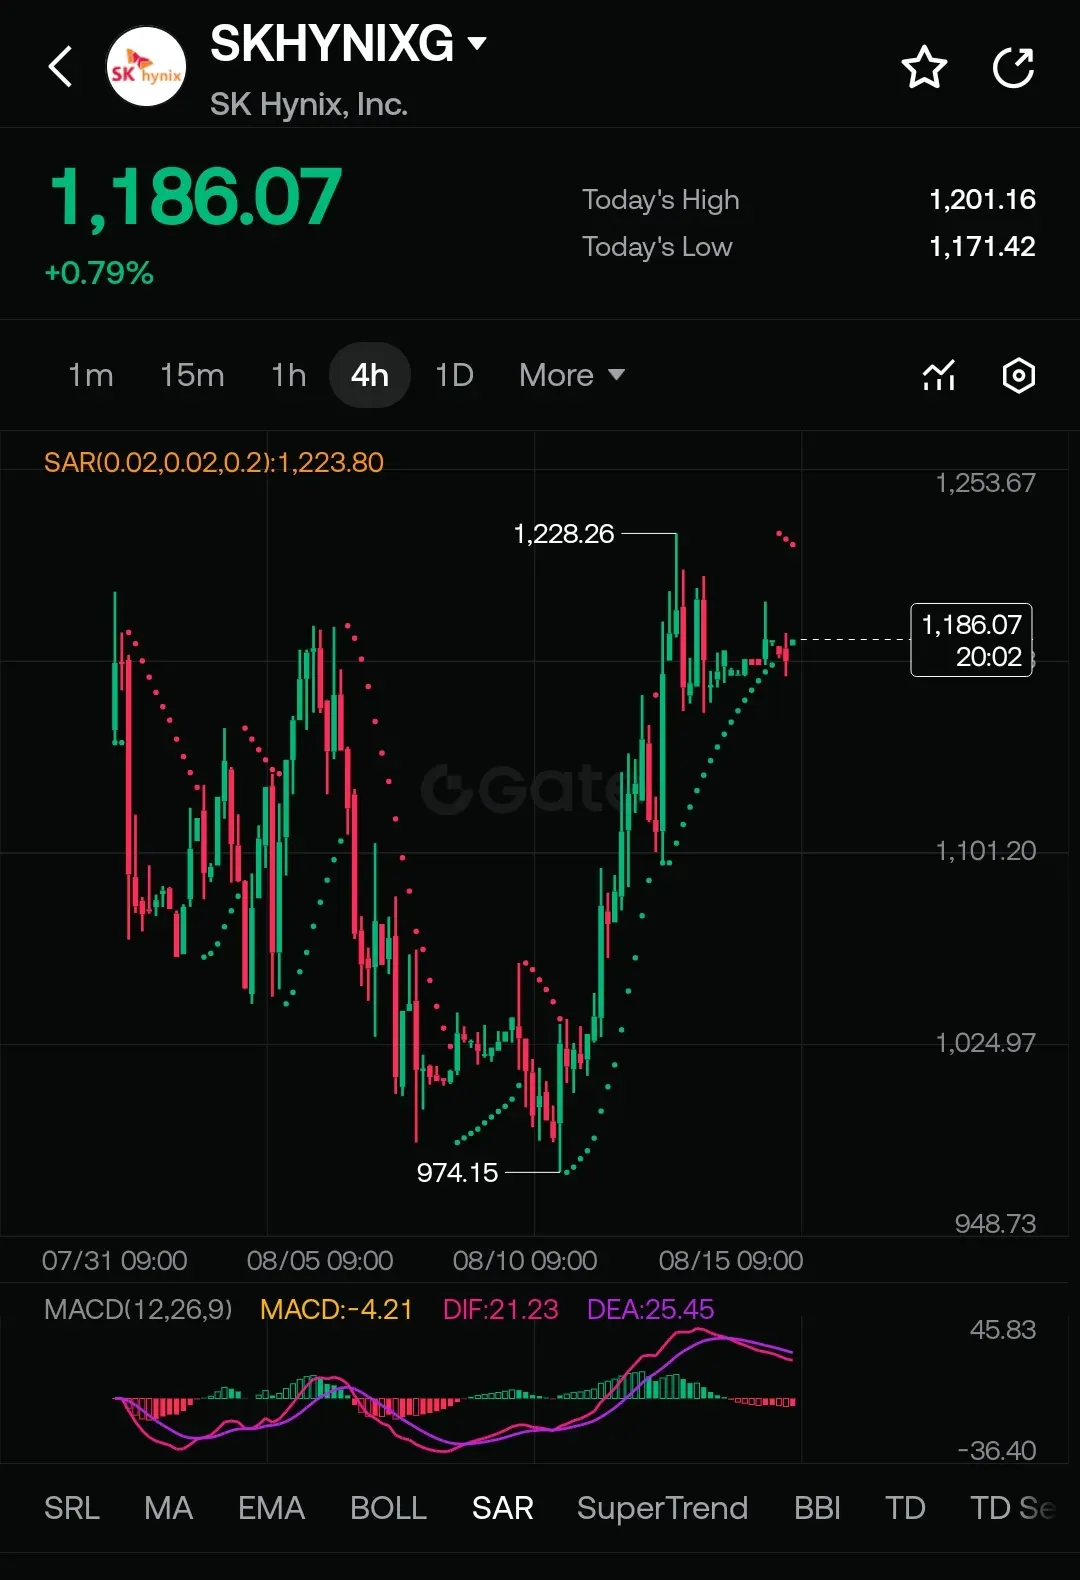Open the chart indicators icon

pyautogui.click(x=938, y=375)
